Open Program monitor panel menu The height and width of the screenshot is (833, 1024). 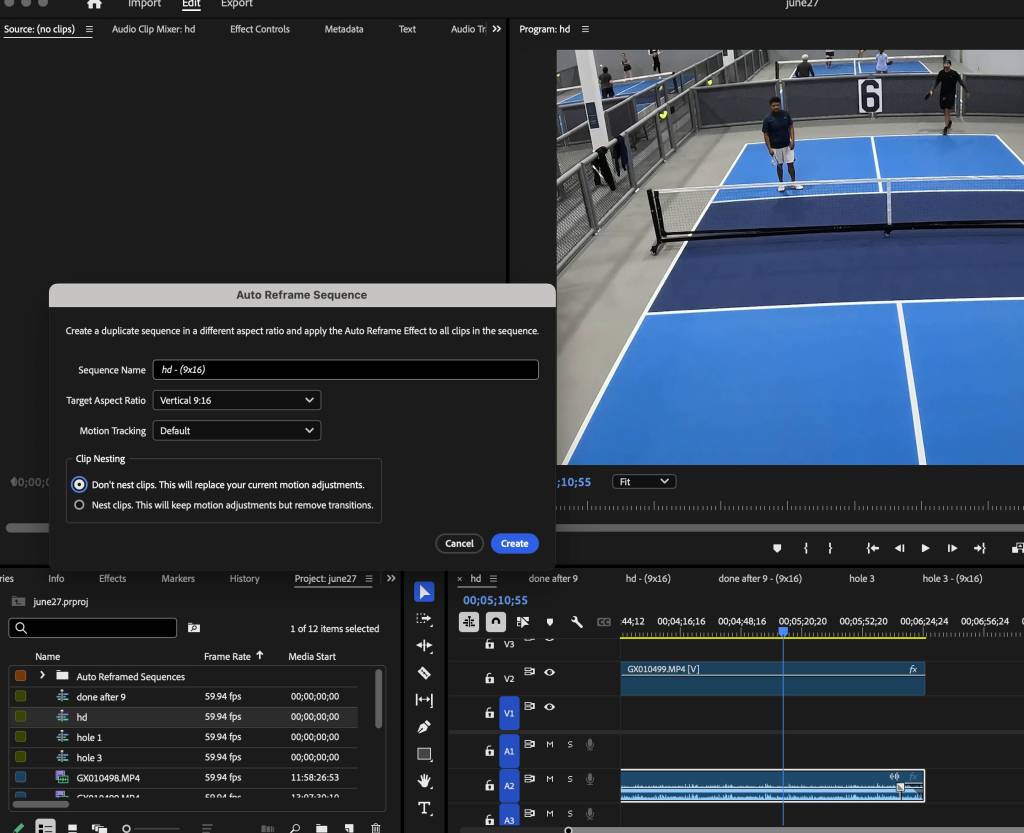click(585, 29)
